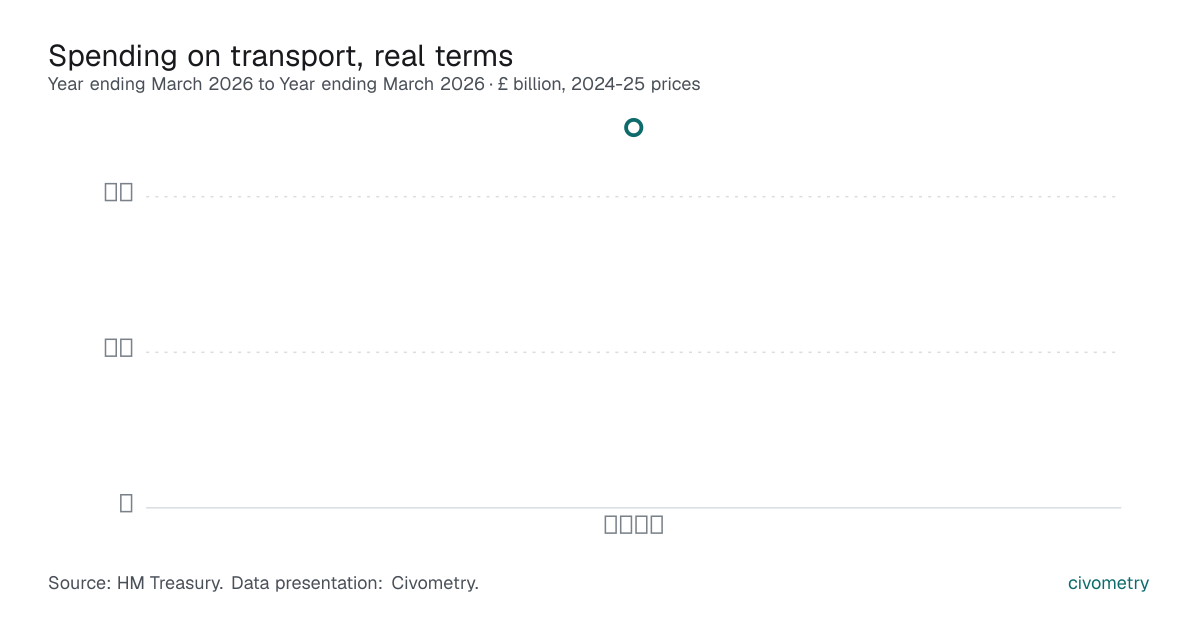Click the solid x-axis baseline
The width and height of the screenshot is (1200, 630).
coord(633,507)
